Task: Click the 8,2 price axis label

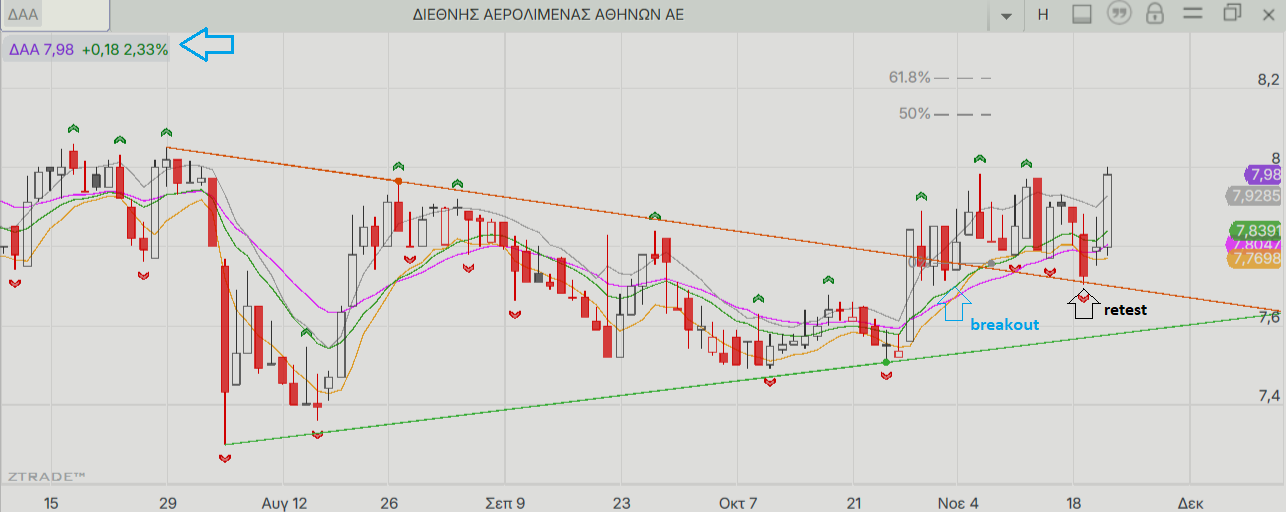Action: click(x=1267, y=80)
